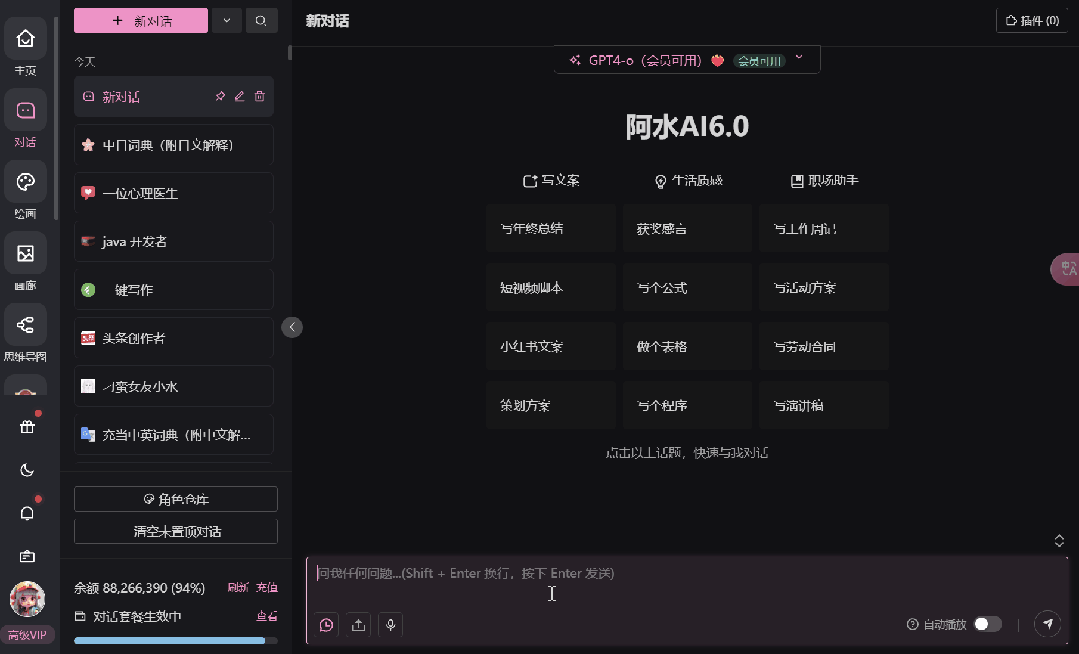The width and height of the screenshot is (1079, 654).
Task: Click the 充值 recharge link
Action: (266, 588)
